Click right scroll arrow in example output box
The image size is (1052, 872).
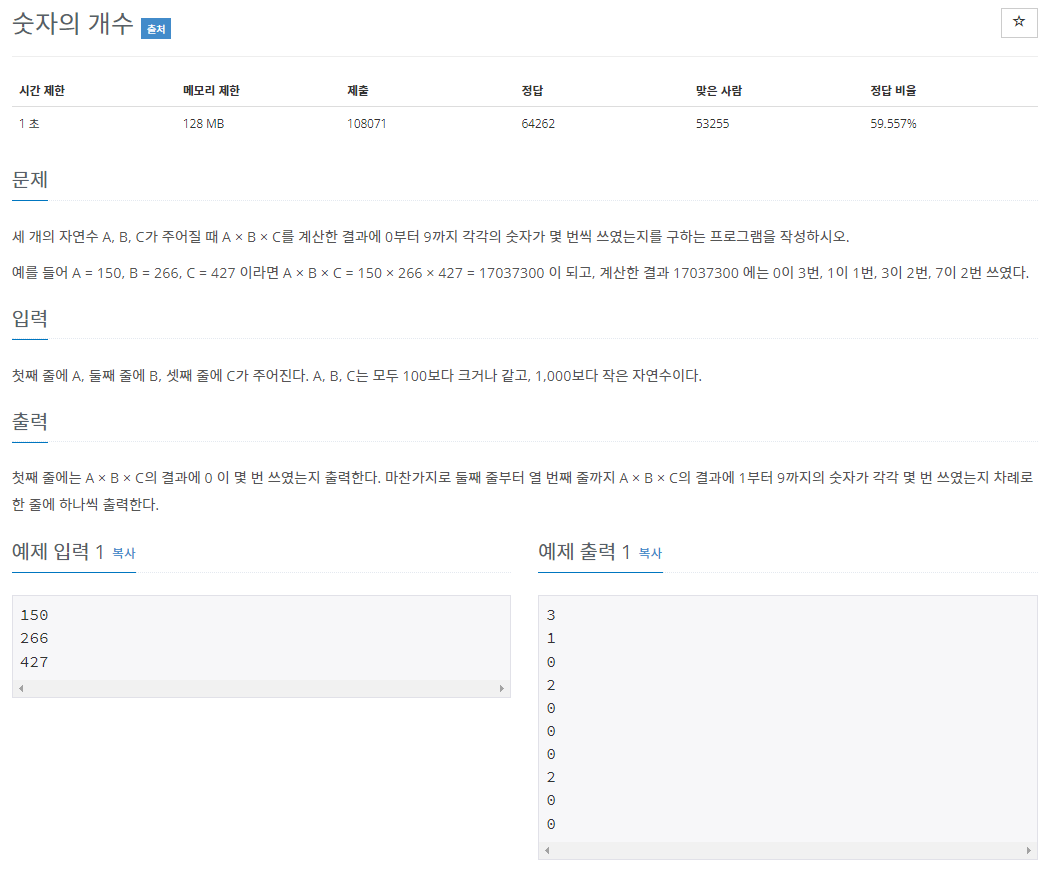pos(1029,851)
